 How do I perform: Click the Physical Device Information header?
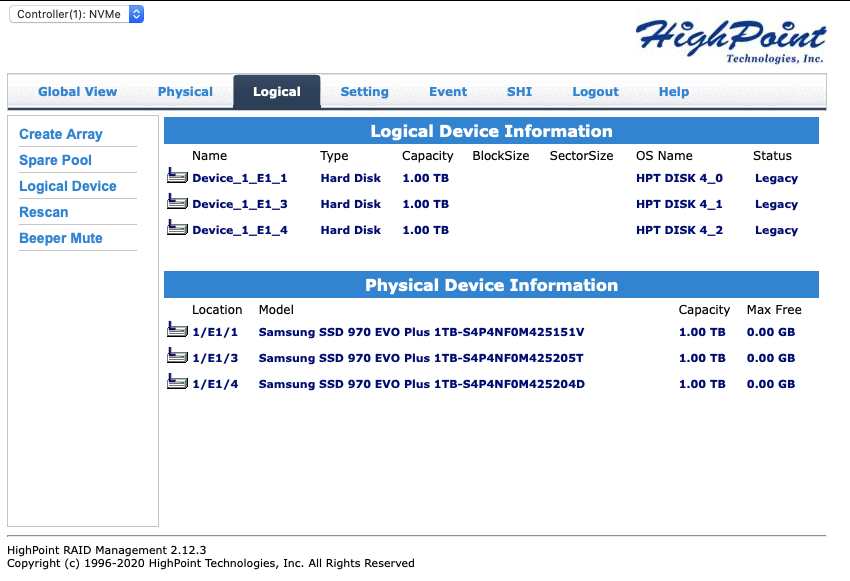[x=491, y=285]
